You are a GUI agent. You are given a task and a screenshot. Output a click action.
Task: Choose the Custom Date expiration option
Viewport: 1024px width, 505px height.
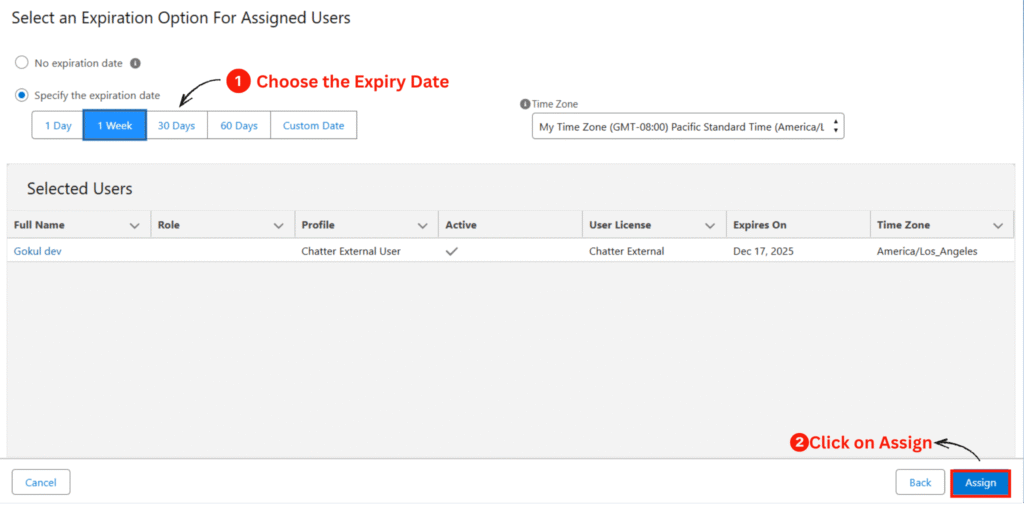[x=313, y=125]
